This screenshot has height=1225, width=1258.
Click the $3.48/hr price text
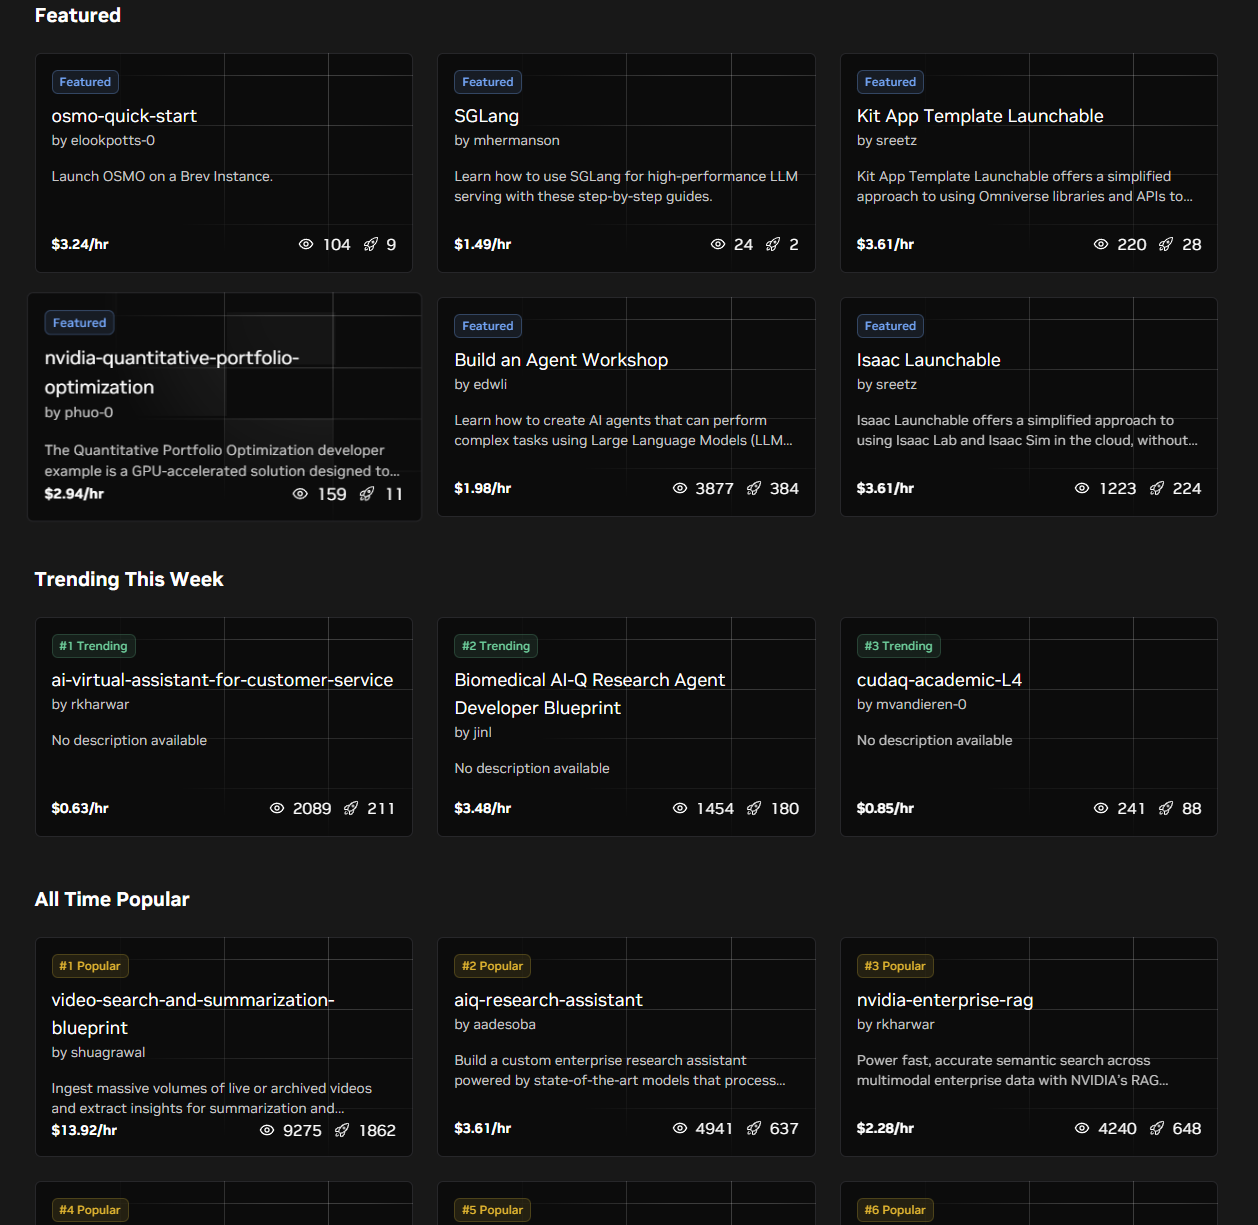482,808
